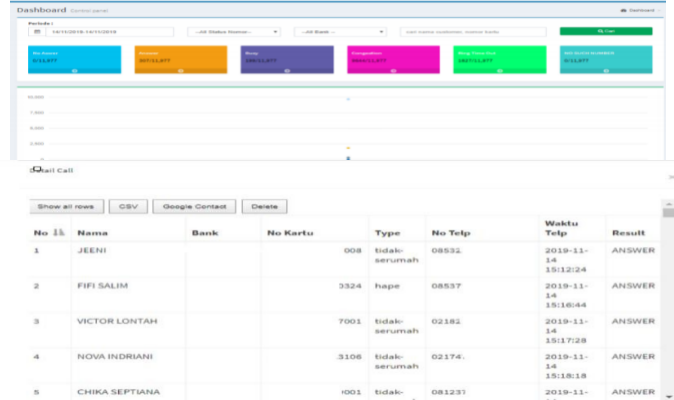674x400 pixels.
Task: Click the Delete button above the table
Action: [x=264, y=206]
